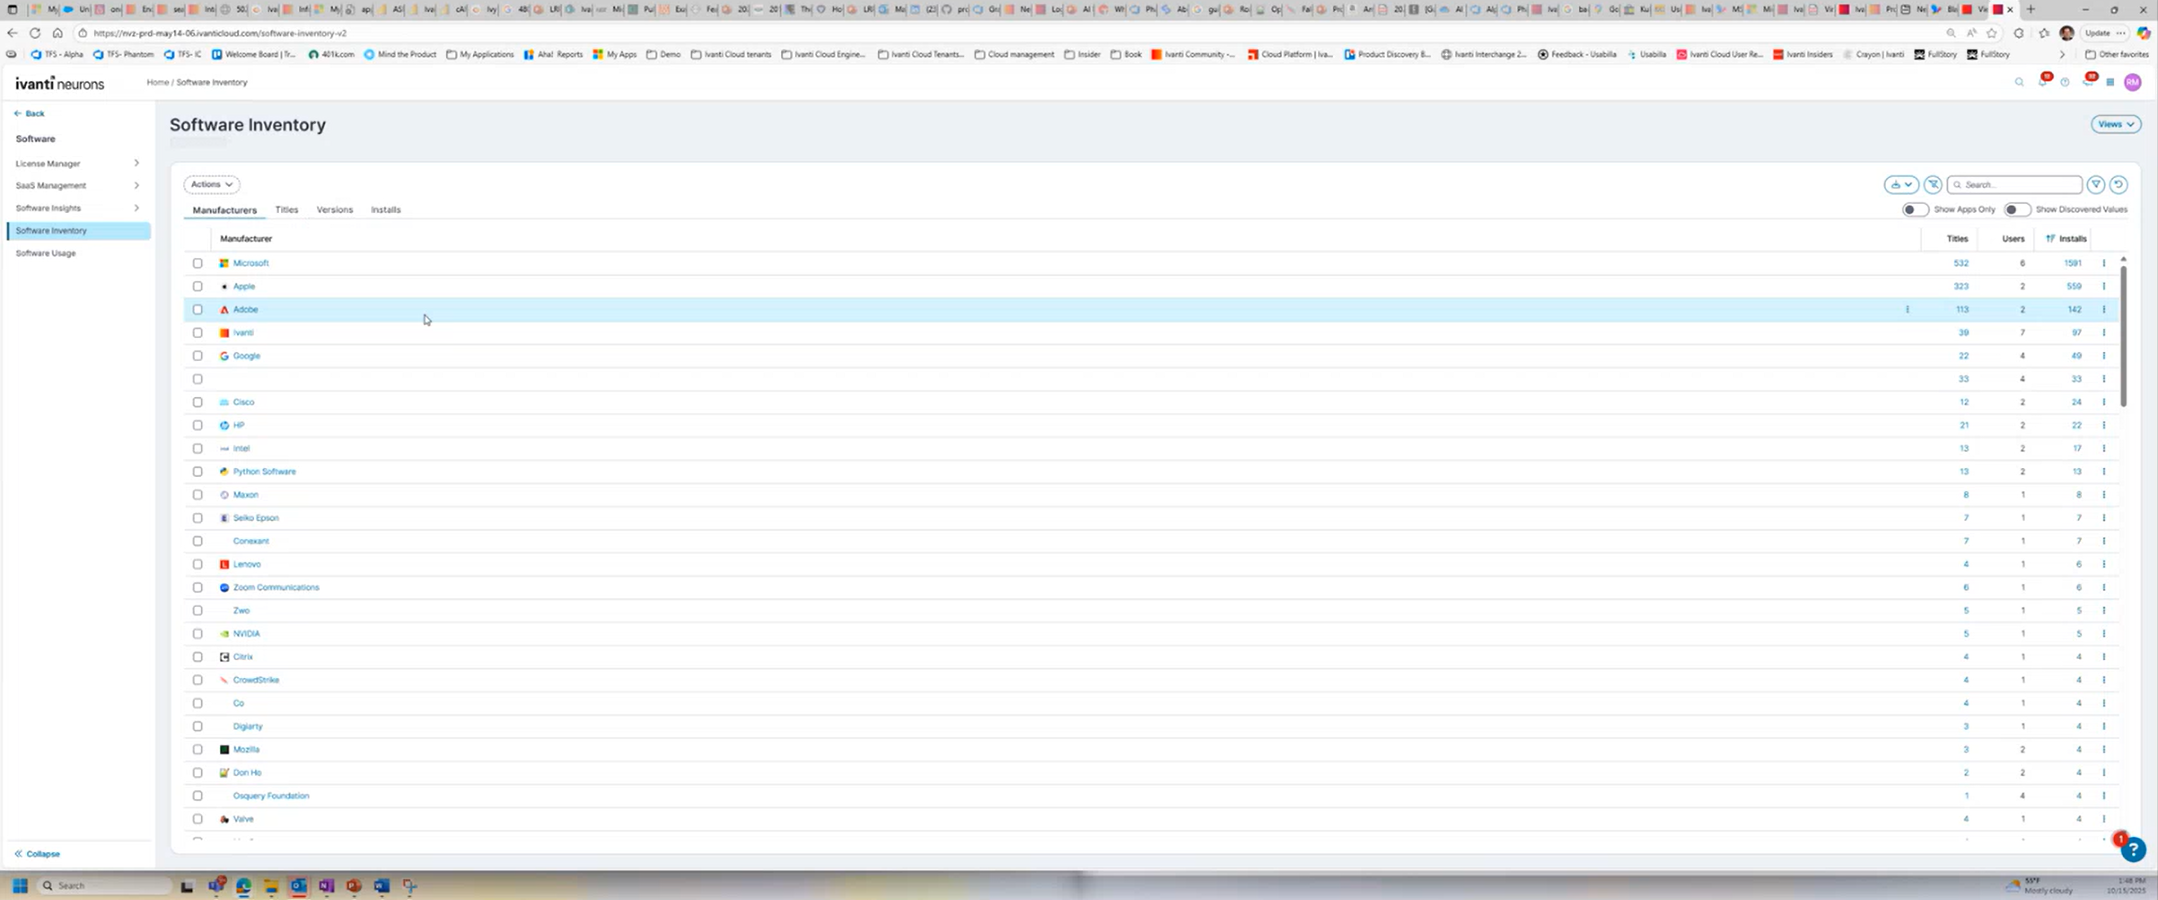Open the row menu for Apple
The height and width of the screenshot is (900, 2158).
(2104, 286)
